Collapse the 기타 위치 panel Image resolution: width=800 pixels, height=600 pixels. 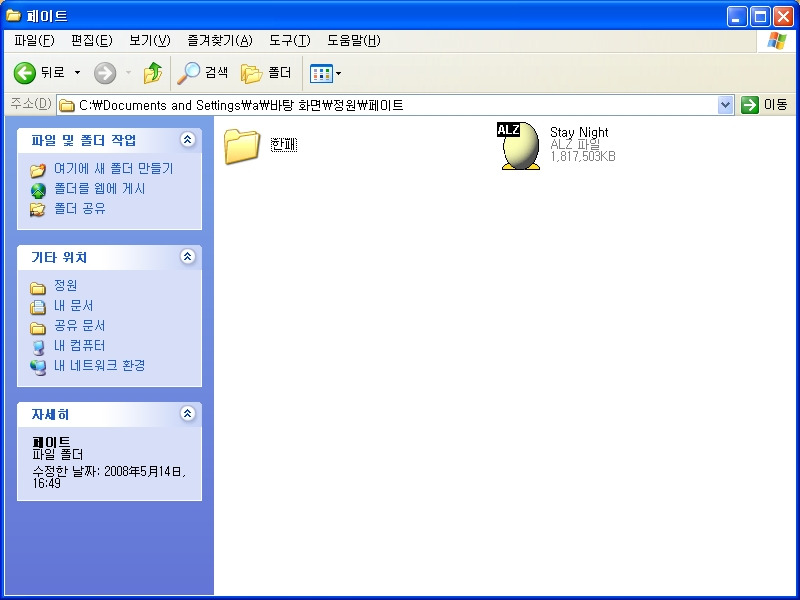pos(187,257)
